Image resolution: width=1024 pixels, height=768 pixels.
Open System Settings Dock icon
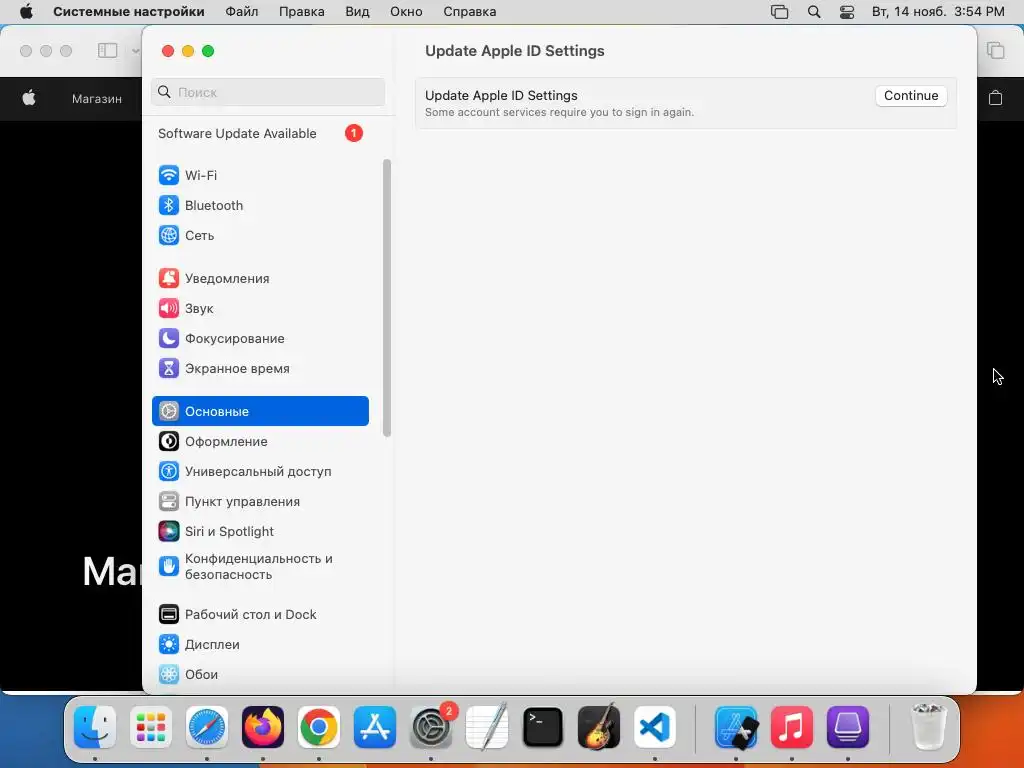point(431,727)
